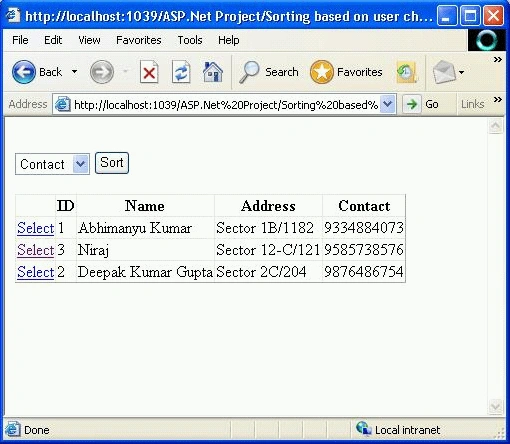Click the Address column header

268,206
